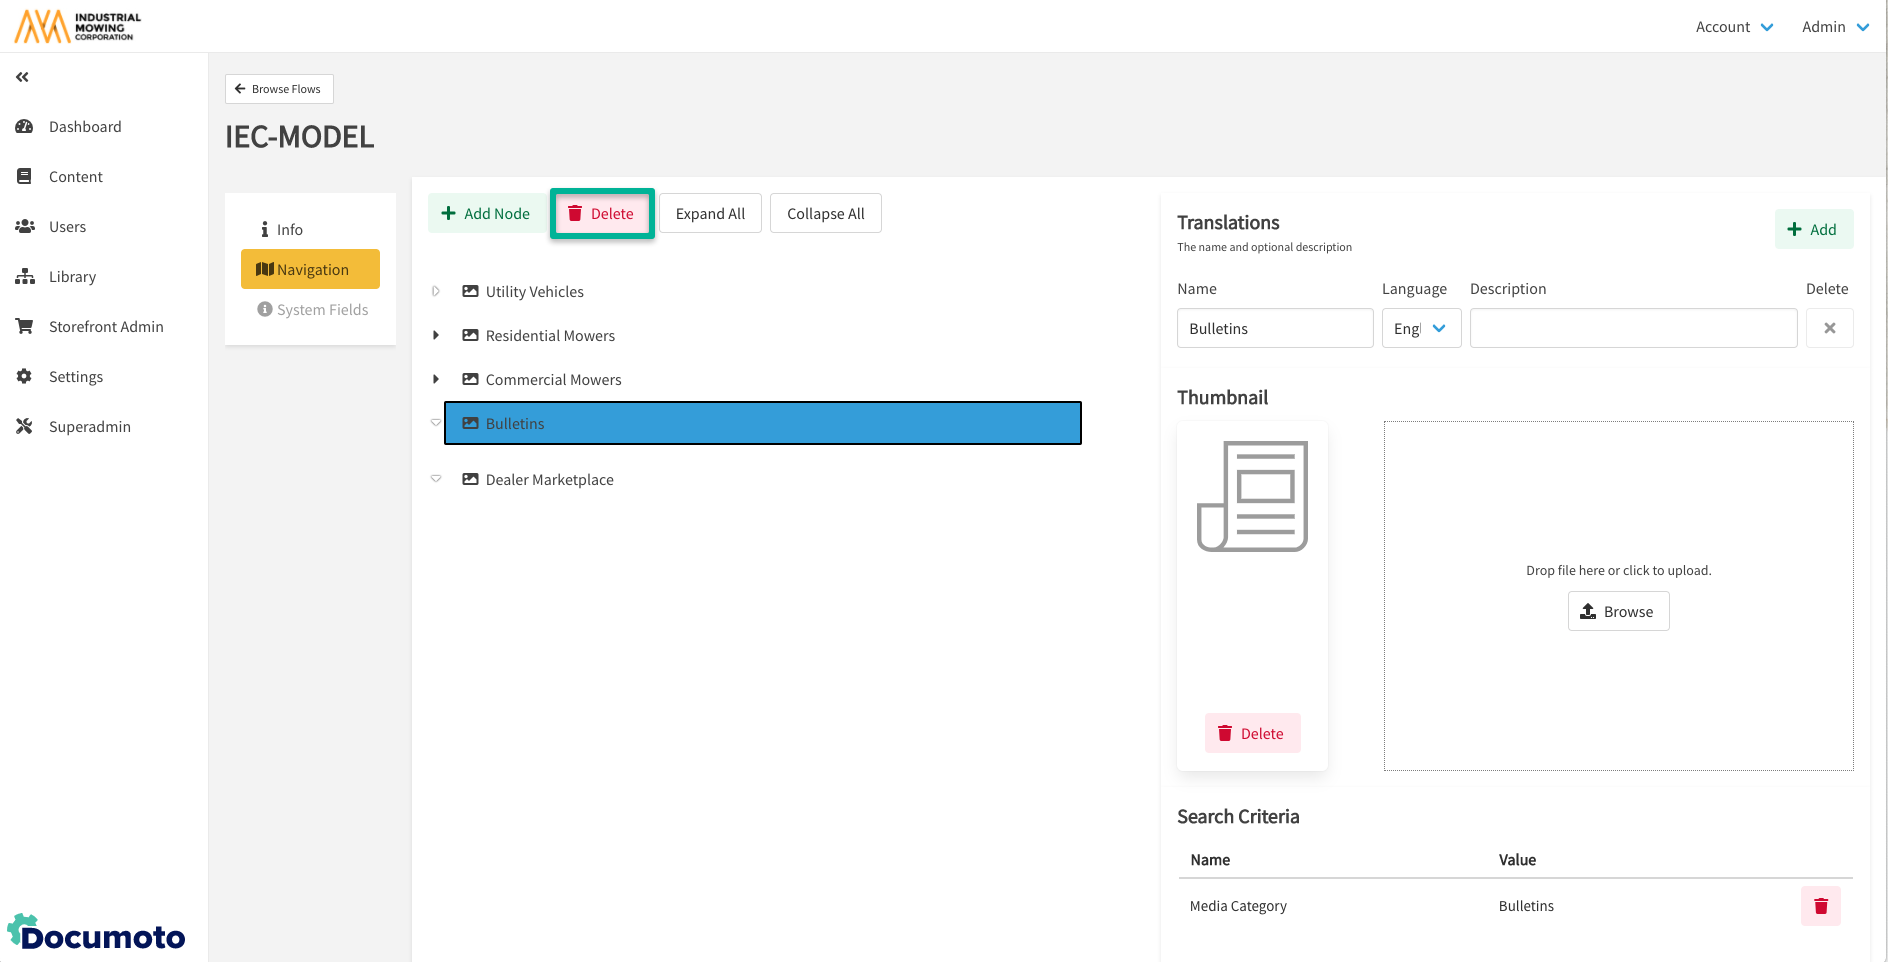Open Superadmin tools section
1888x962 pixels.
pyautogui.click(x=89, y=427)
